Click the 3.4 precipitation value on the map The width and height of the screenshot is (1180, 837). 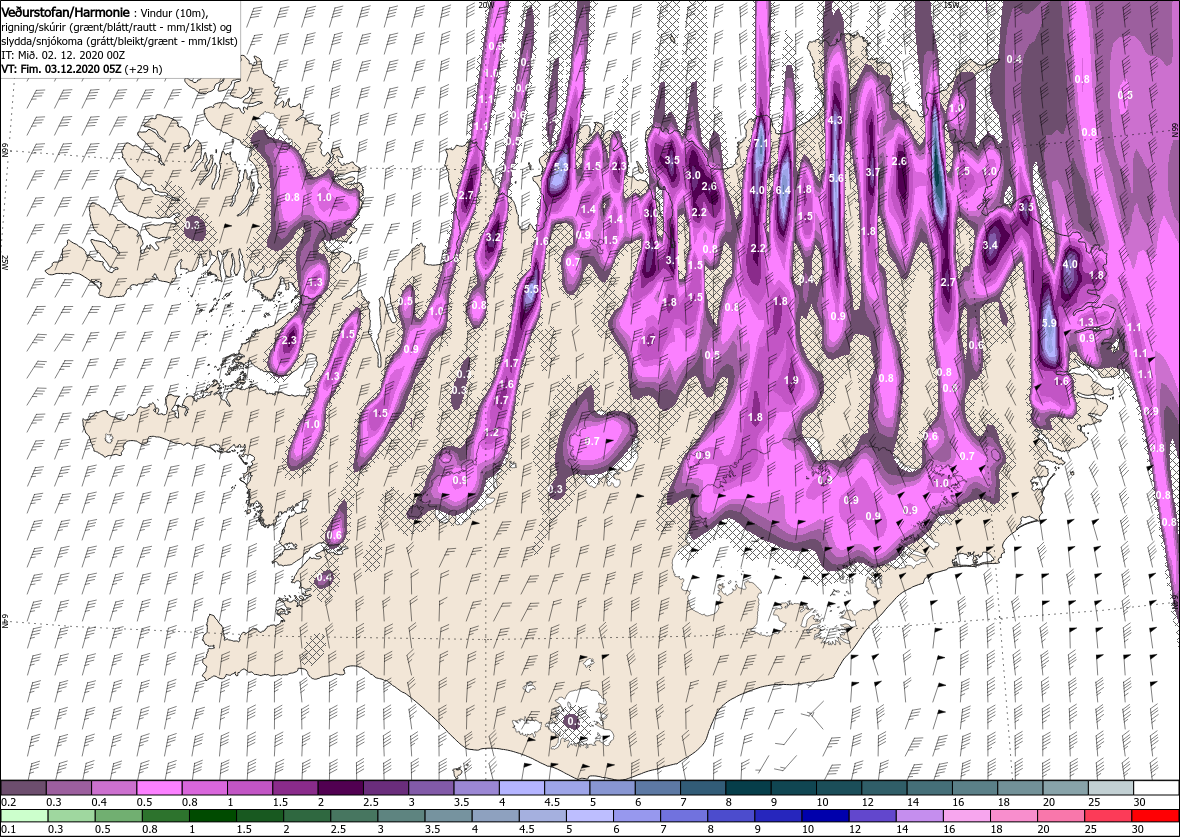[x=990, y=245]
